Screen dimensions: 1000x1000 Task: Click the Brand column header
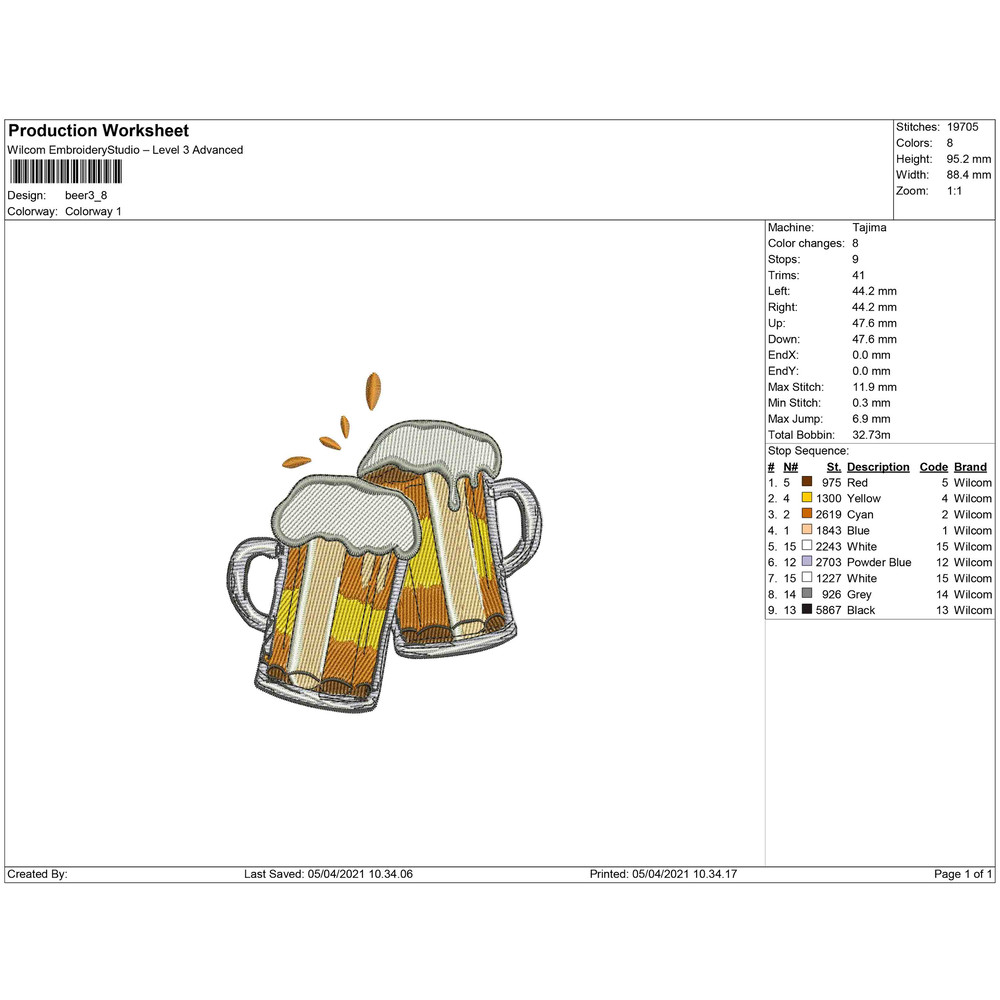(x=969, y=467)
